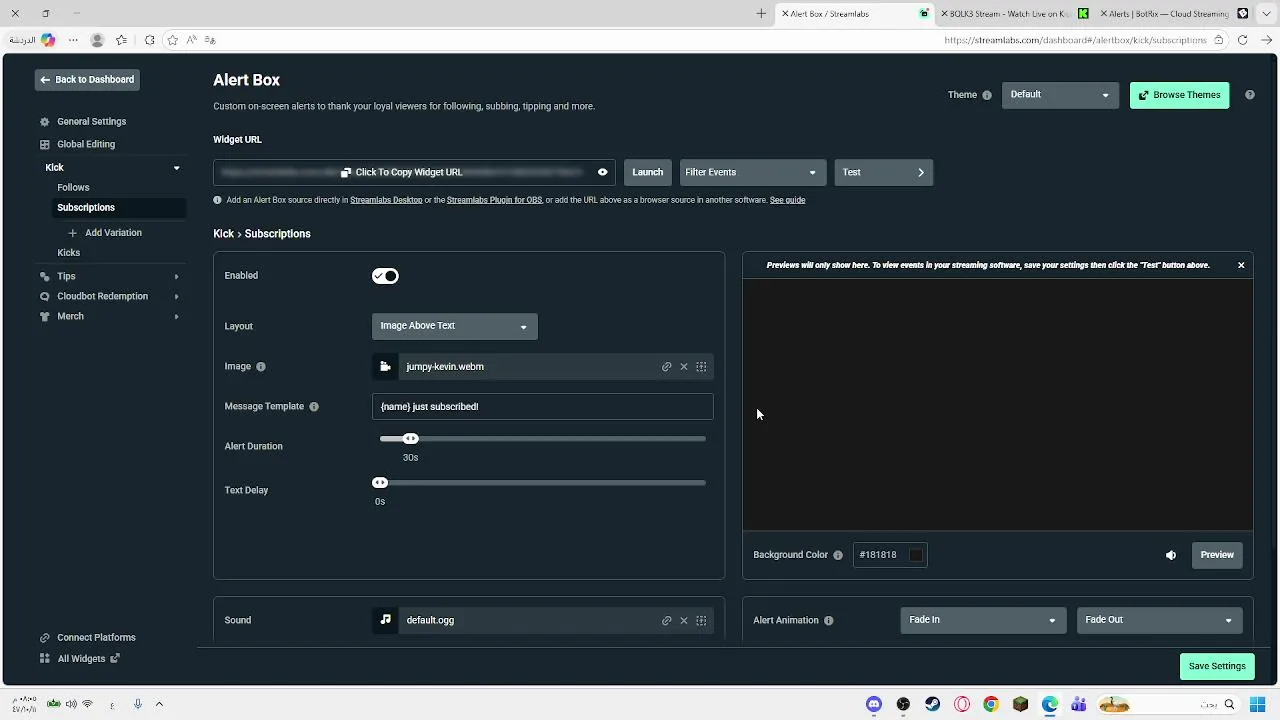Open the Fade Out animation dropdown
The width and height of the screenshot is (1280, 720).
click(x=1160, y=620)
